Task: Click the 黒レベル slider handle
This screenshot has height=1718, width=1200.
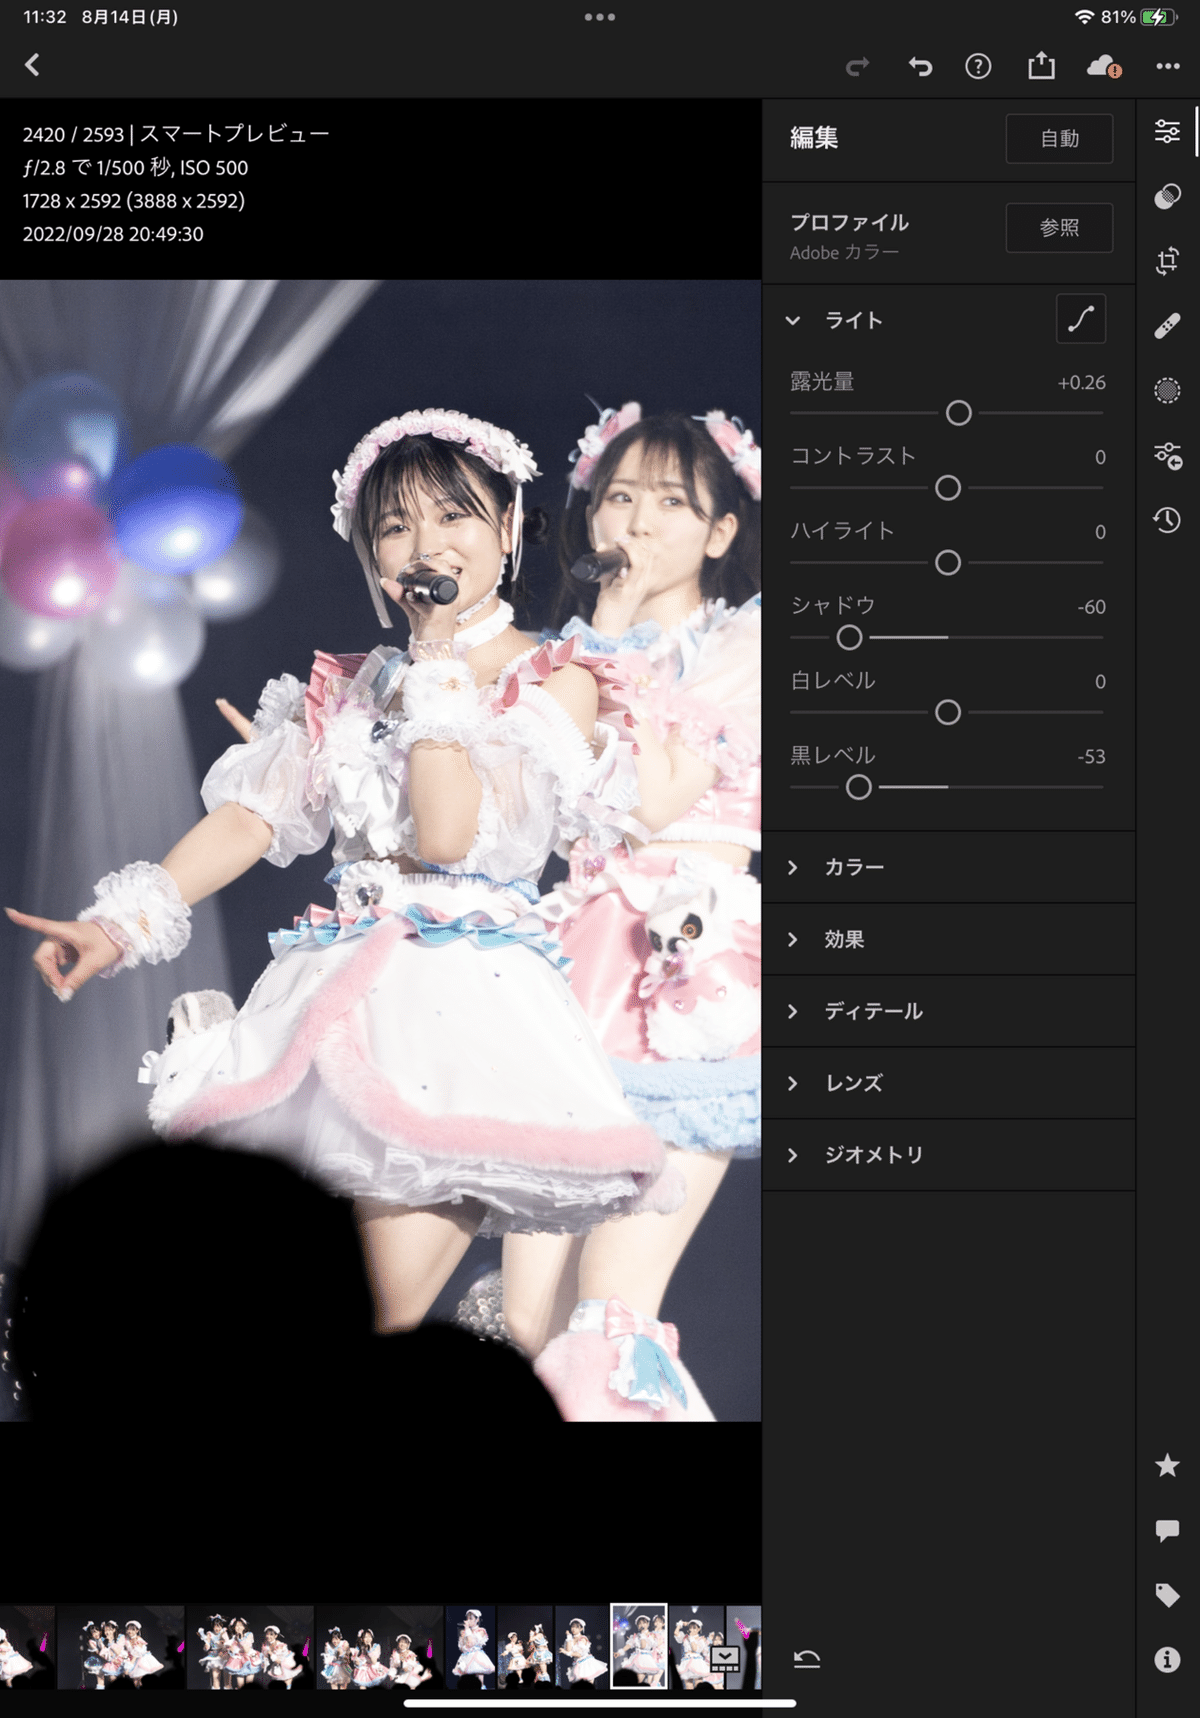Action: (858, 787)
